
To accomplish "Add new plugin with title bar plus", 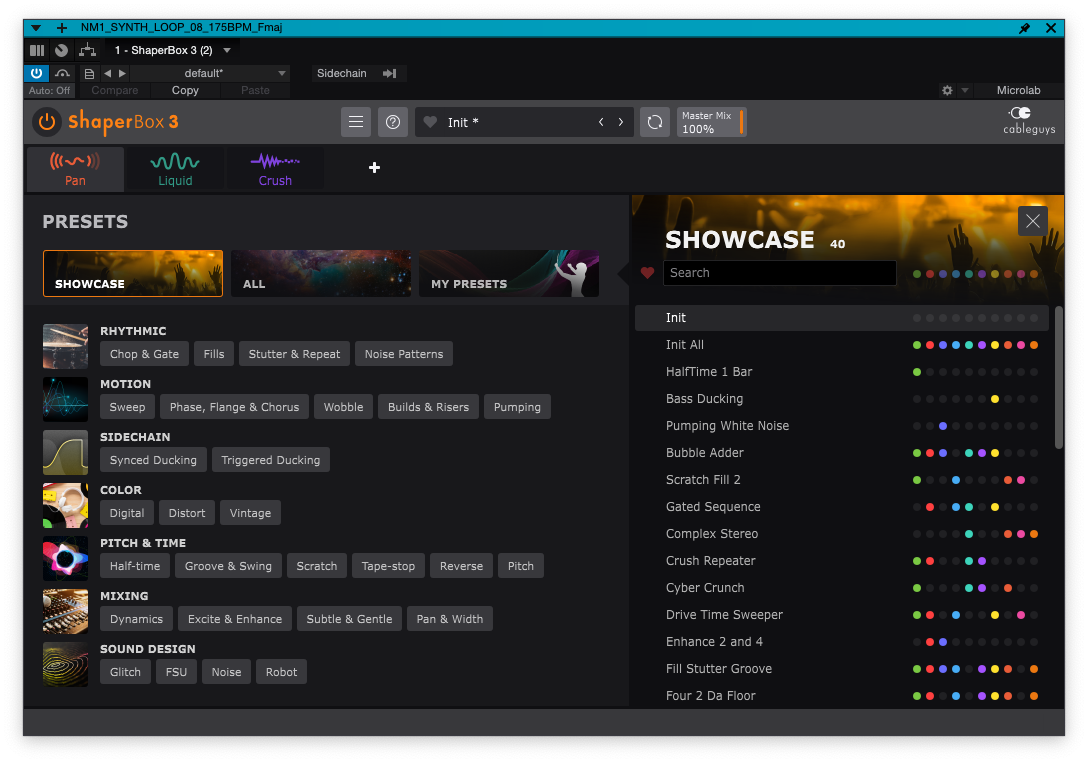I will [x=62, y=28].
